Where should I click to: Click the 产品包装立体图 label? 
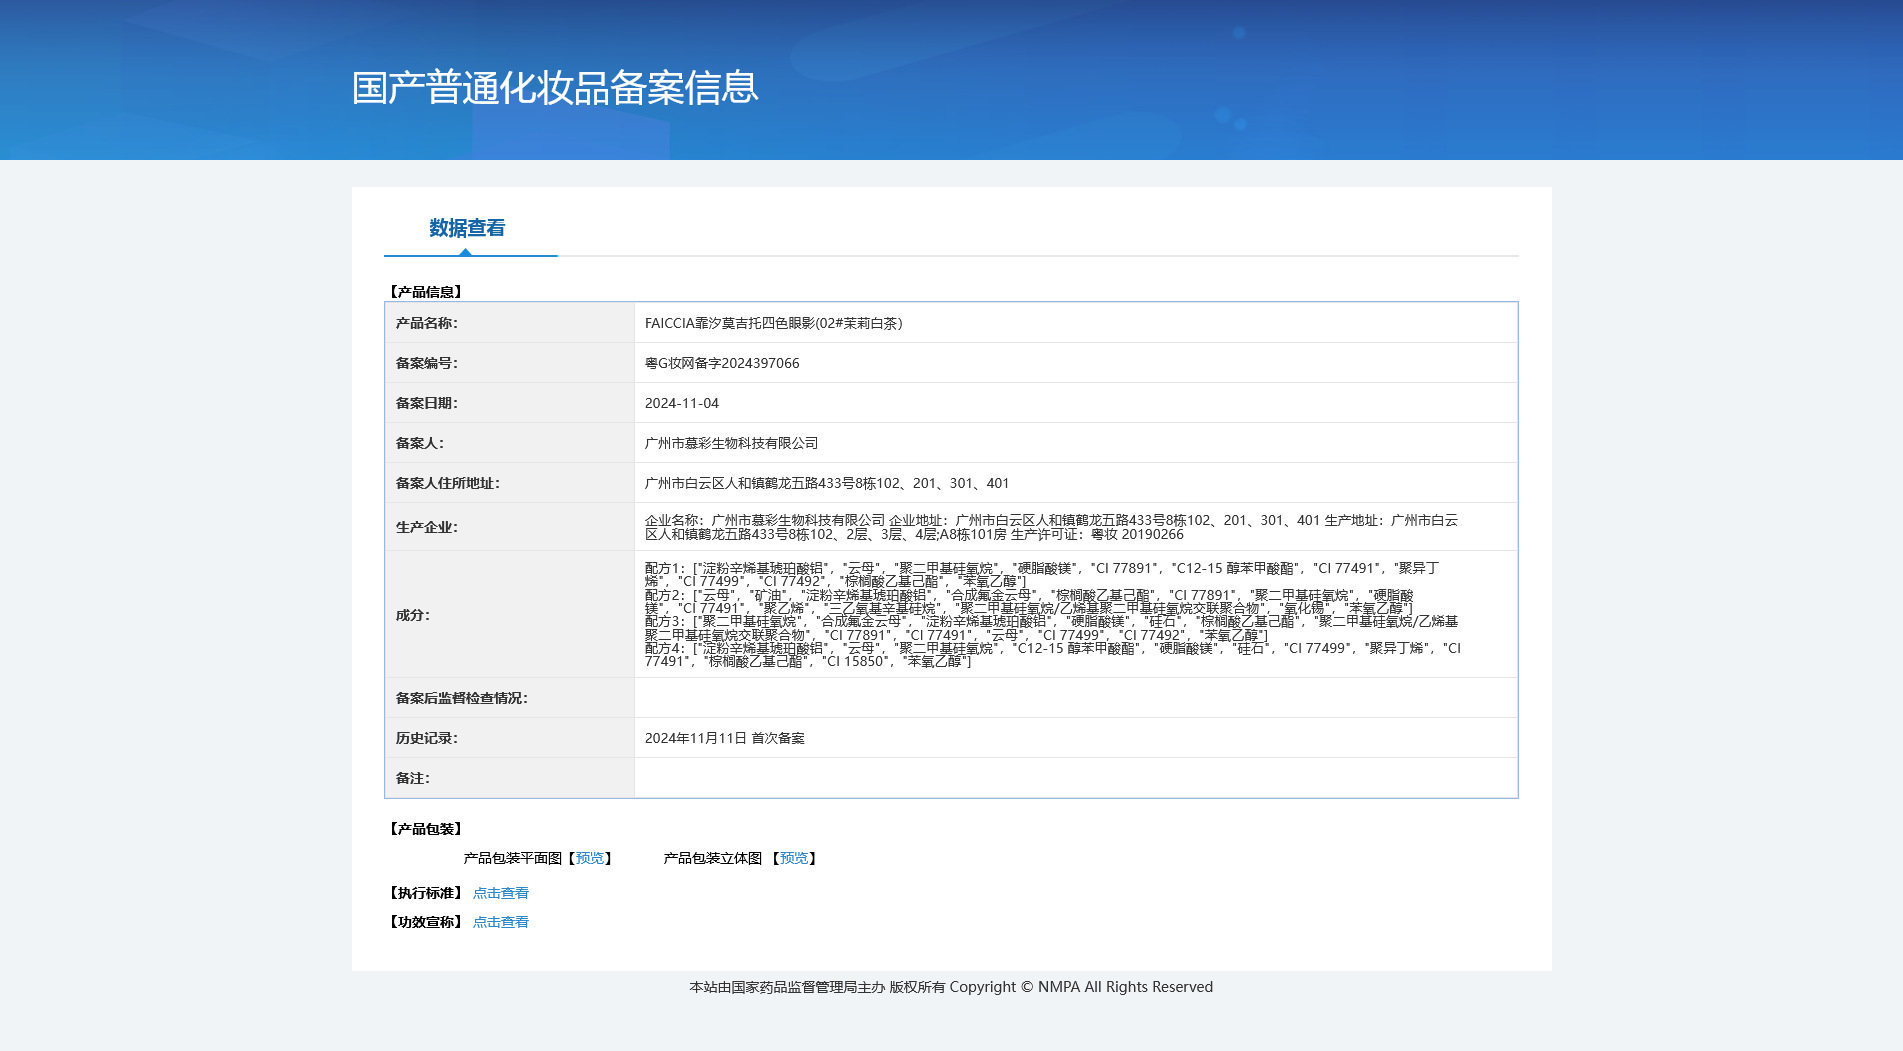[713, 858]
